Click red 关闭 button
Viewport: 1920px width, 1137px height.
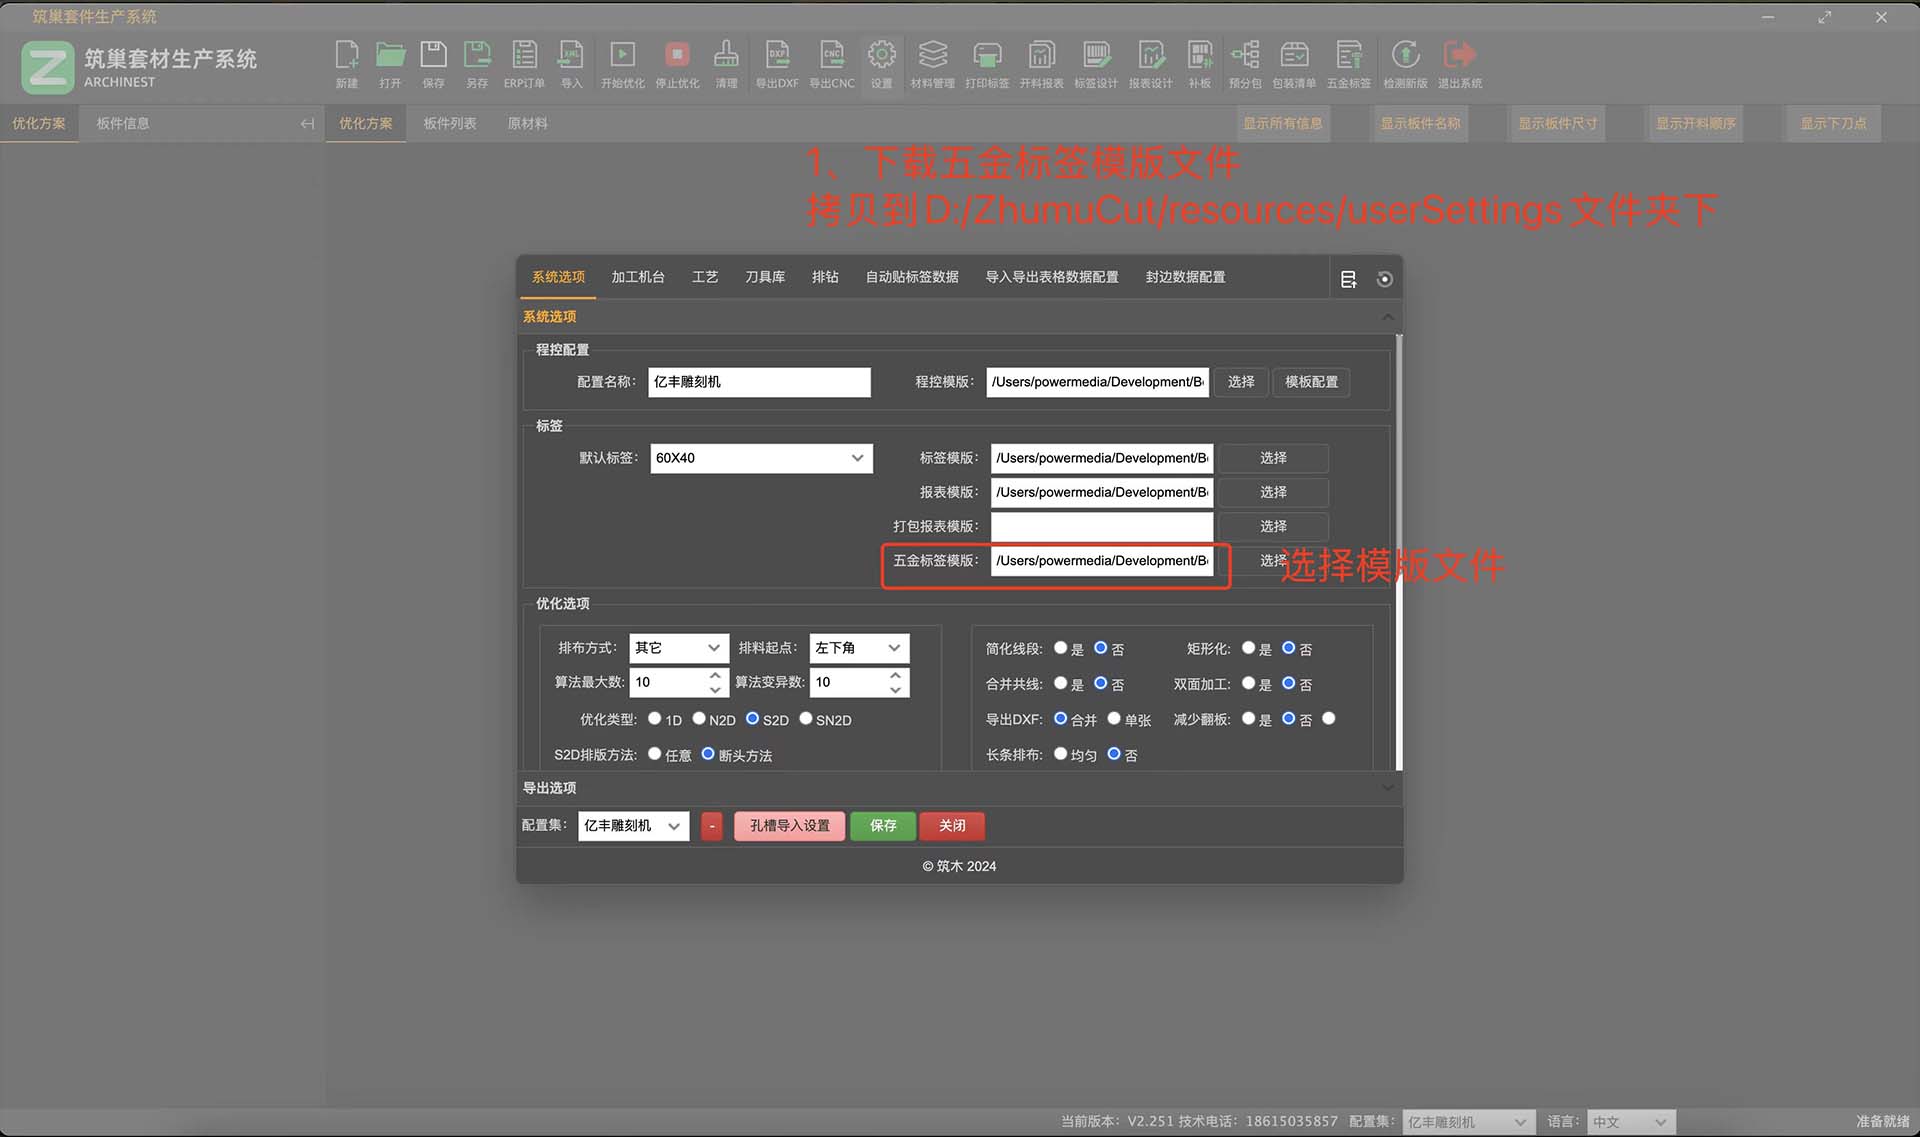952,825
